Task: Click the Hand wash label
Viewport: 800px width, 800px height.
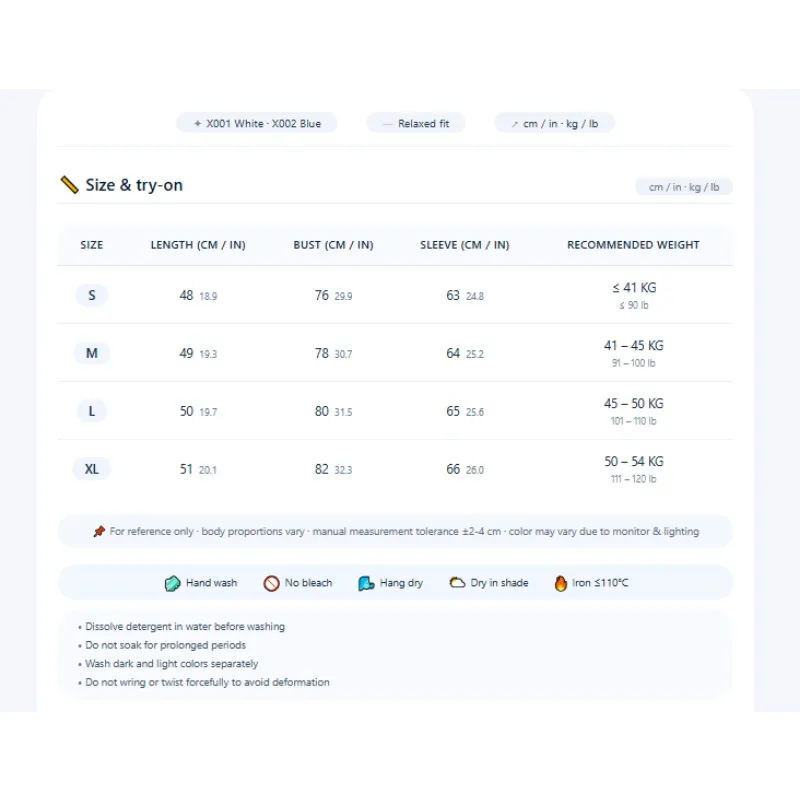Action: pyautogui.click(x=211, y=583)
